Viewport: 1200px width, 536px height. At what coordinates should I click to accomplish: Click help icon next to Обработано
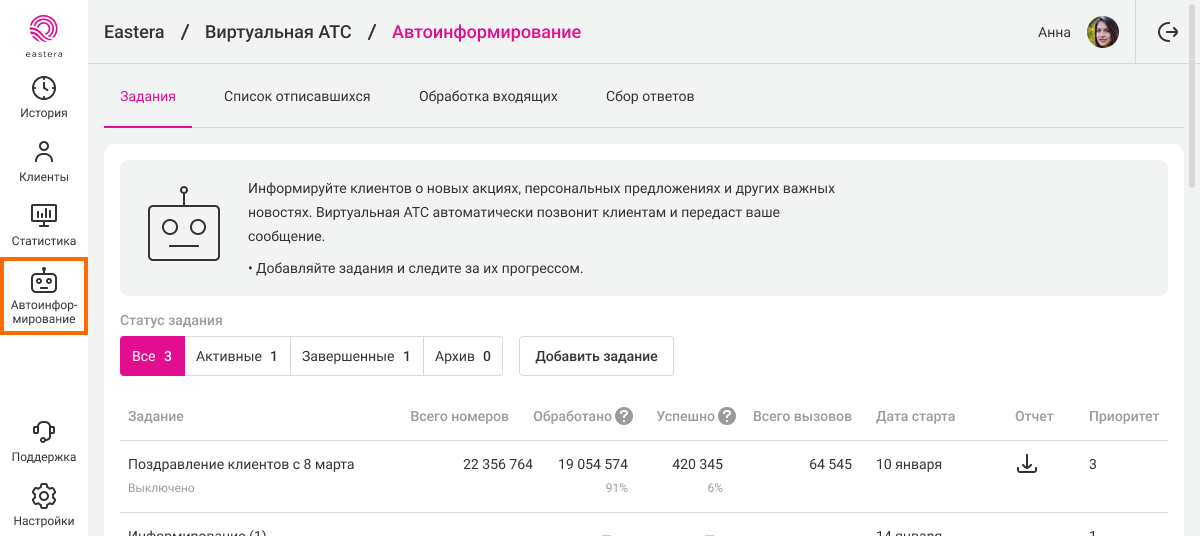[x=624, y=416]
